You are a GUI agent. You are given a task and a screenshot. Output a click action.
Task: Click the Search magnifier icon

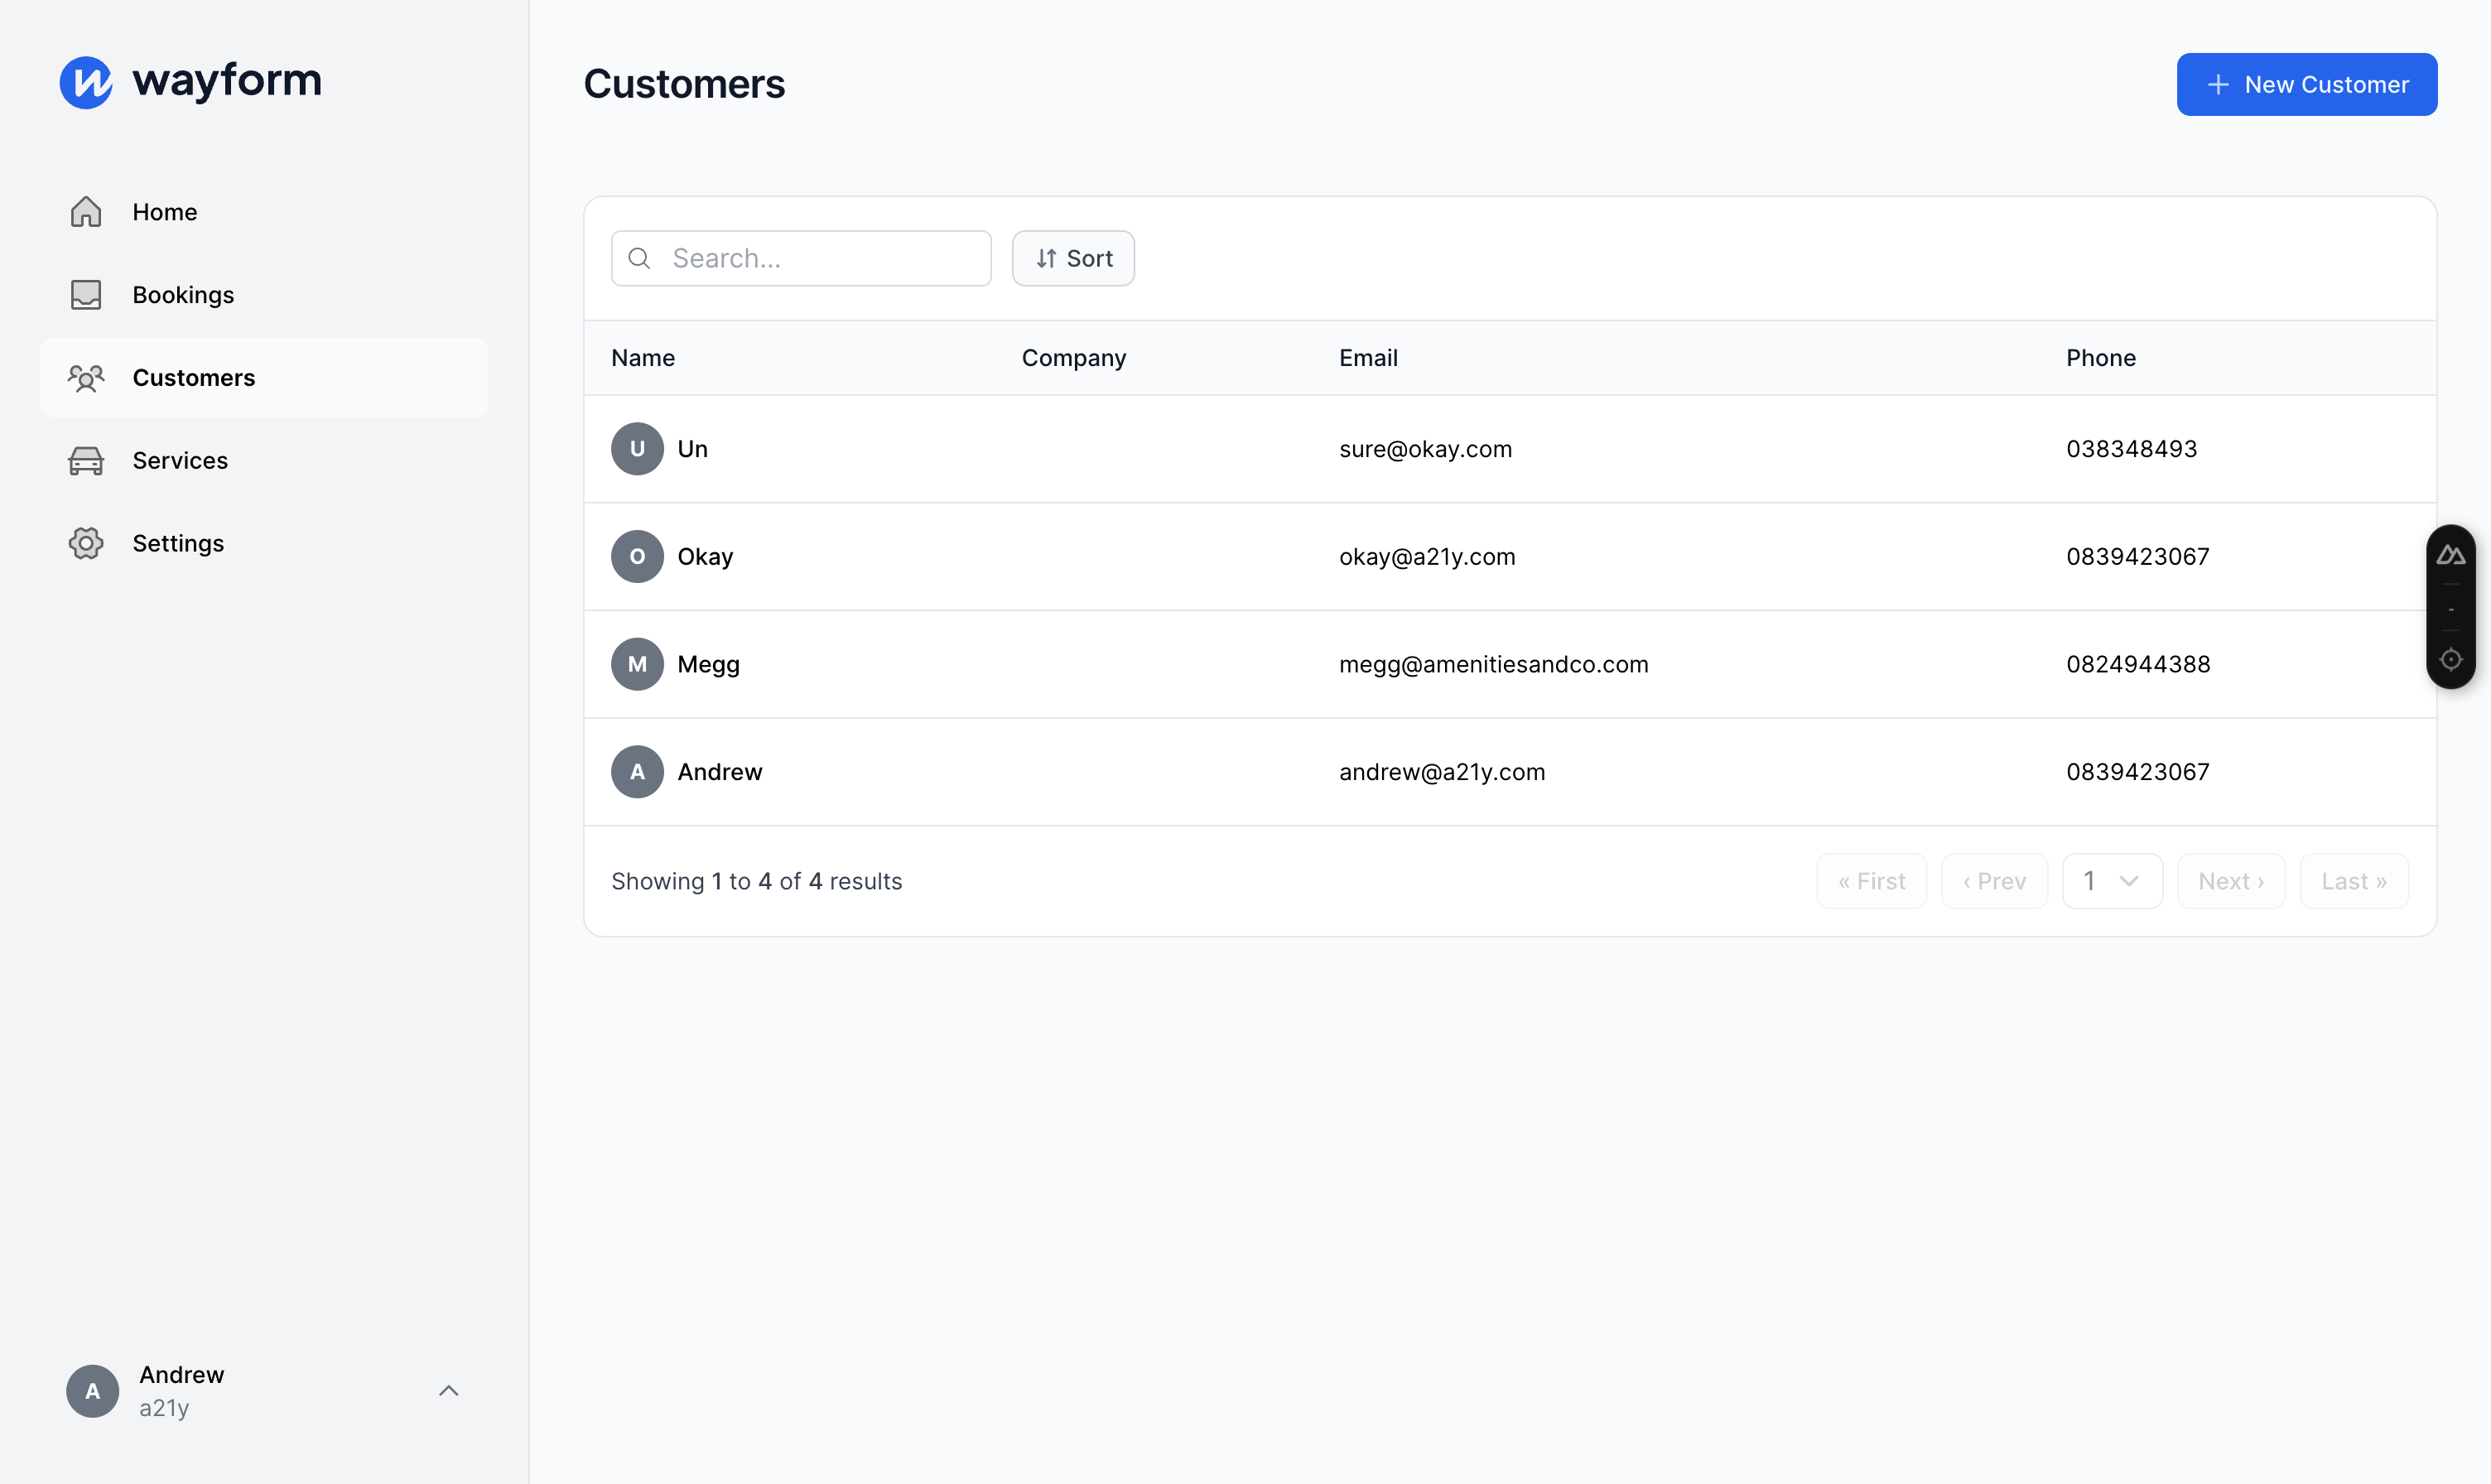(639, 258)
